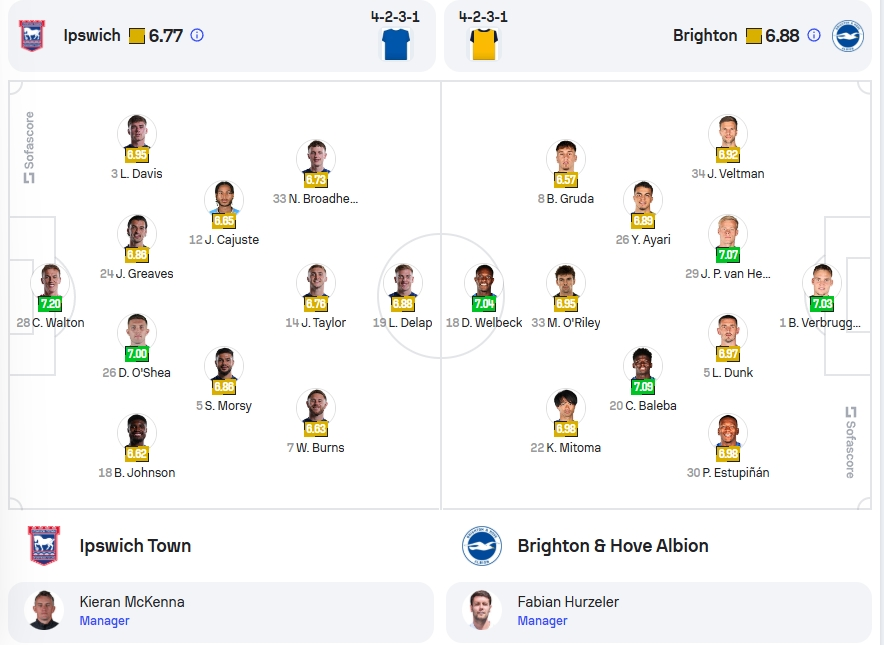
Task: Open the Ipswich Town crest below the pitch
Action: tap(44, 545)
